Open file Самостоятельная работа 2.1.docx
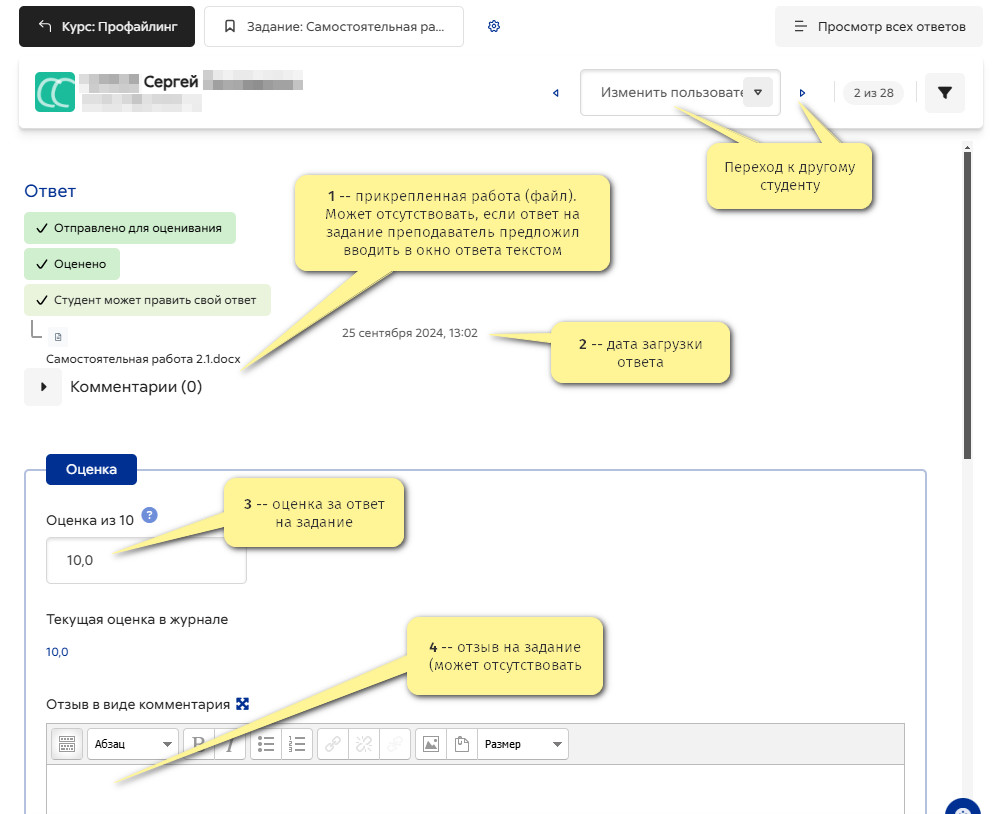The height and width of the screenshot is (814, 1003). 143,359
